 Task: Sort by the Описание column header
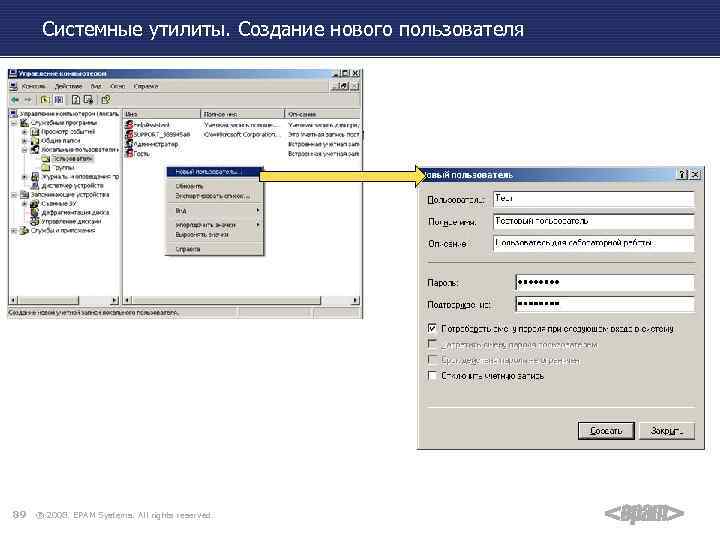322,114
